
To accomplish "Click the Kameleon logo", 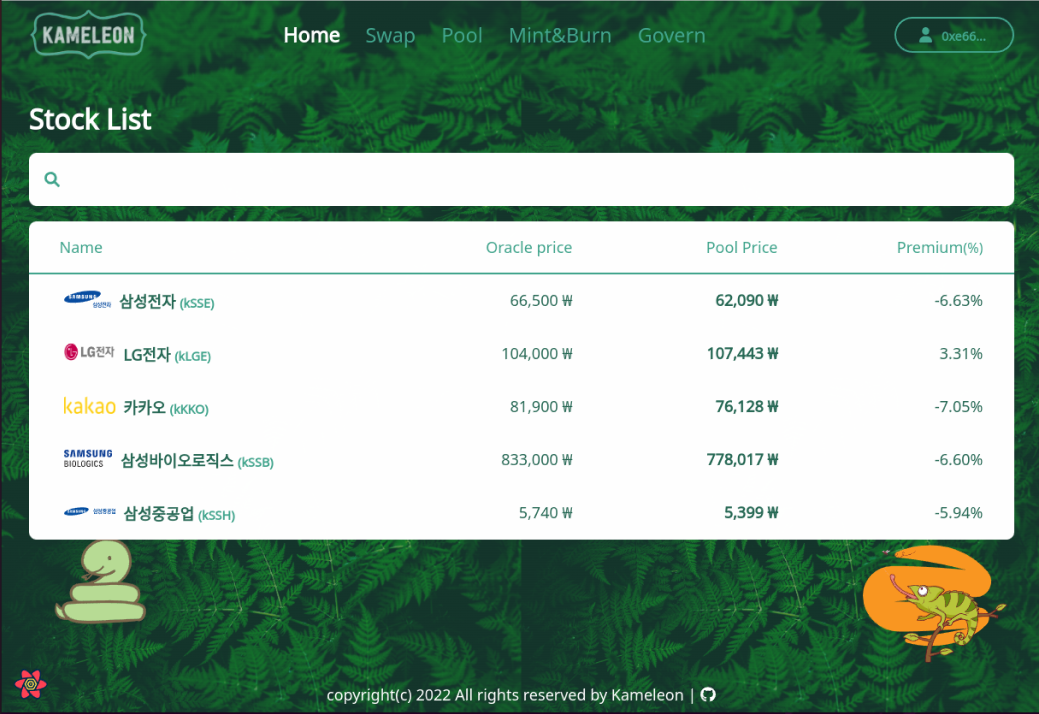I will [88, 34].
